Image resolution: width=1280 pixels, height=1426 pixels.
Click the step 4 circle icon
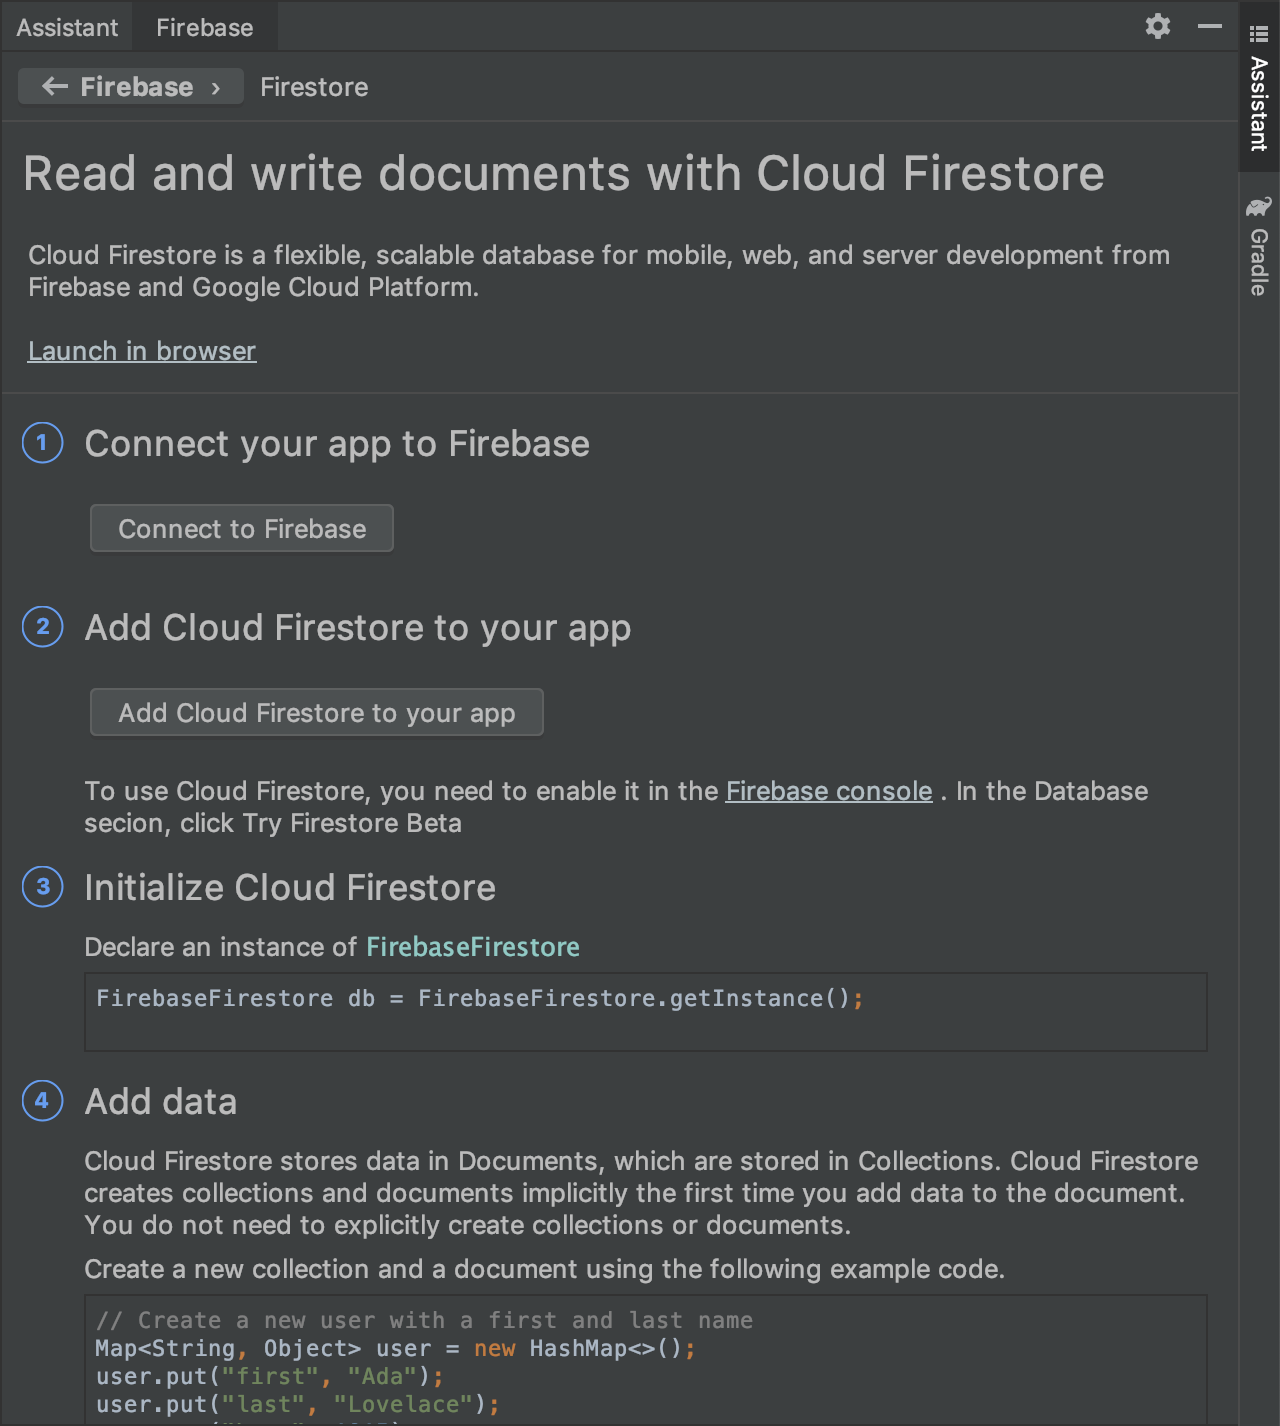pos(42,1101)
